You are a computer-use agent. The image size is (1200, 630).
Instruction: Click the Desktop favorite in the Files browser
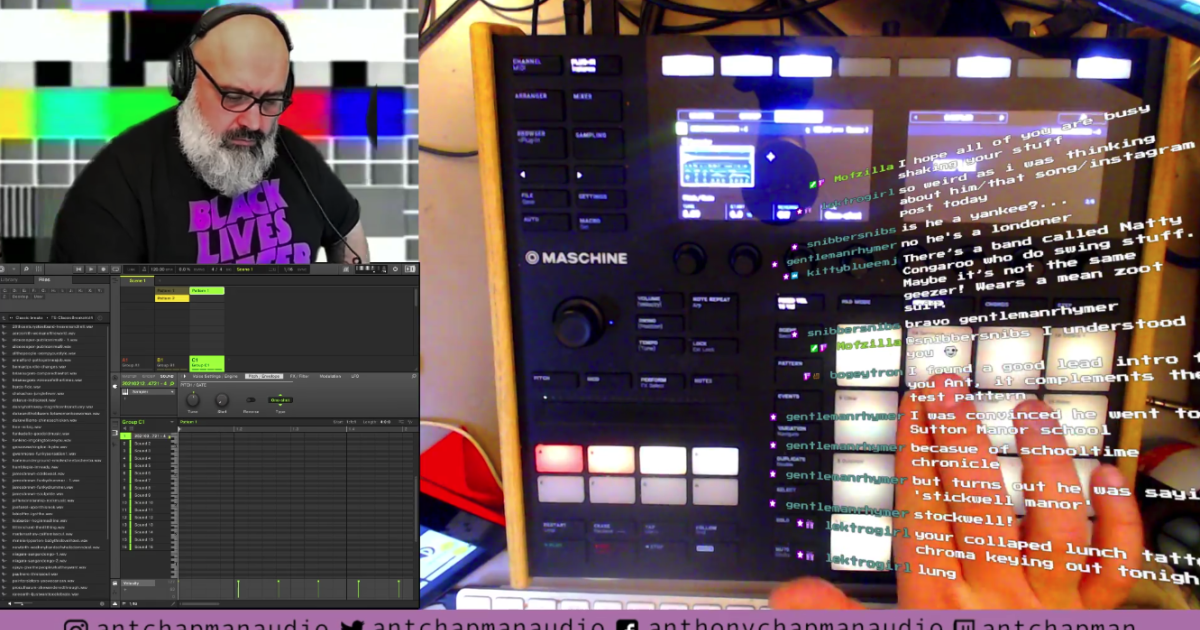coord(20,297)
